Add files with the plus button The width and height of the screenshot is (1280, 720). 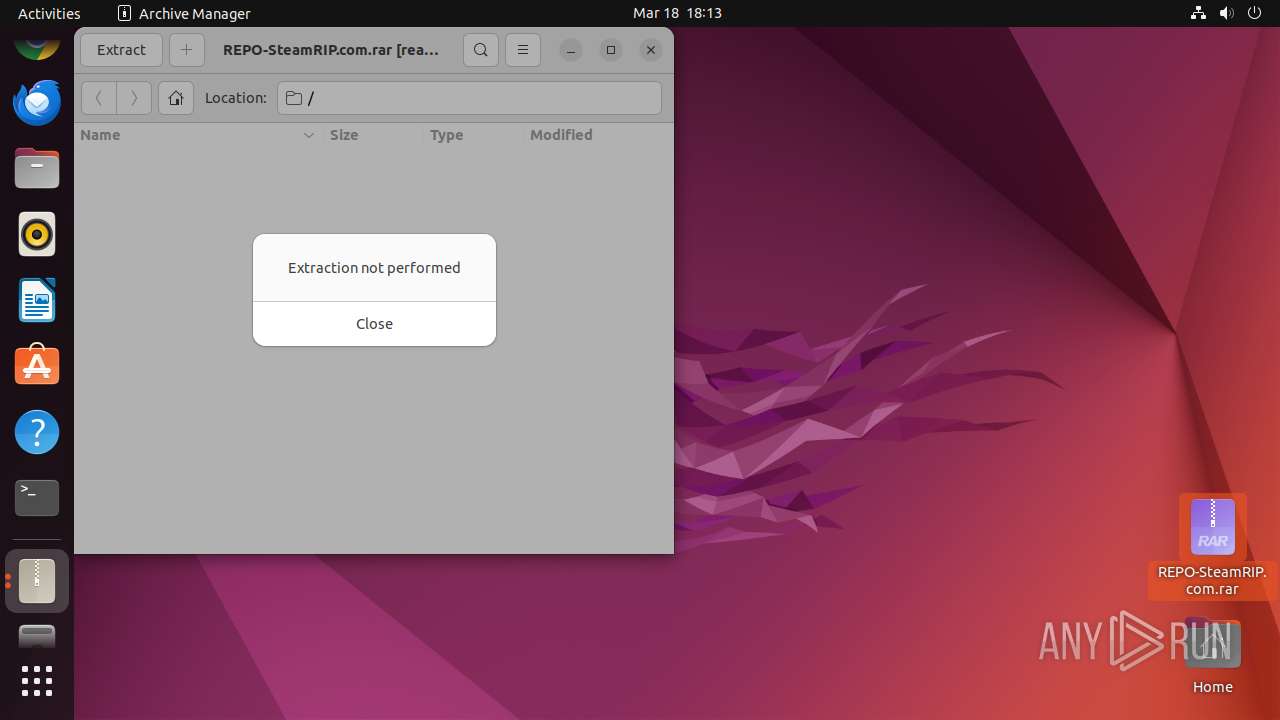(186, 50)
